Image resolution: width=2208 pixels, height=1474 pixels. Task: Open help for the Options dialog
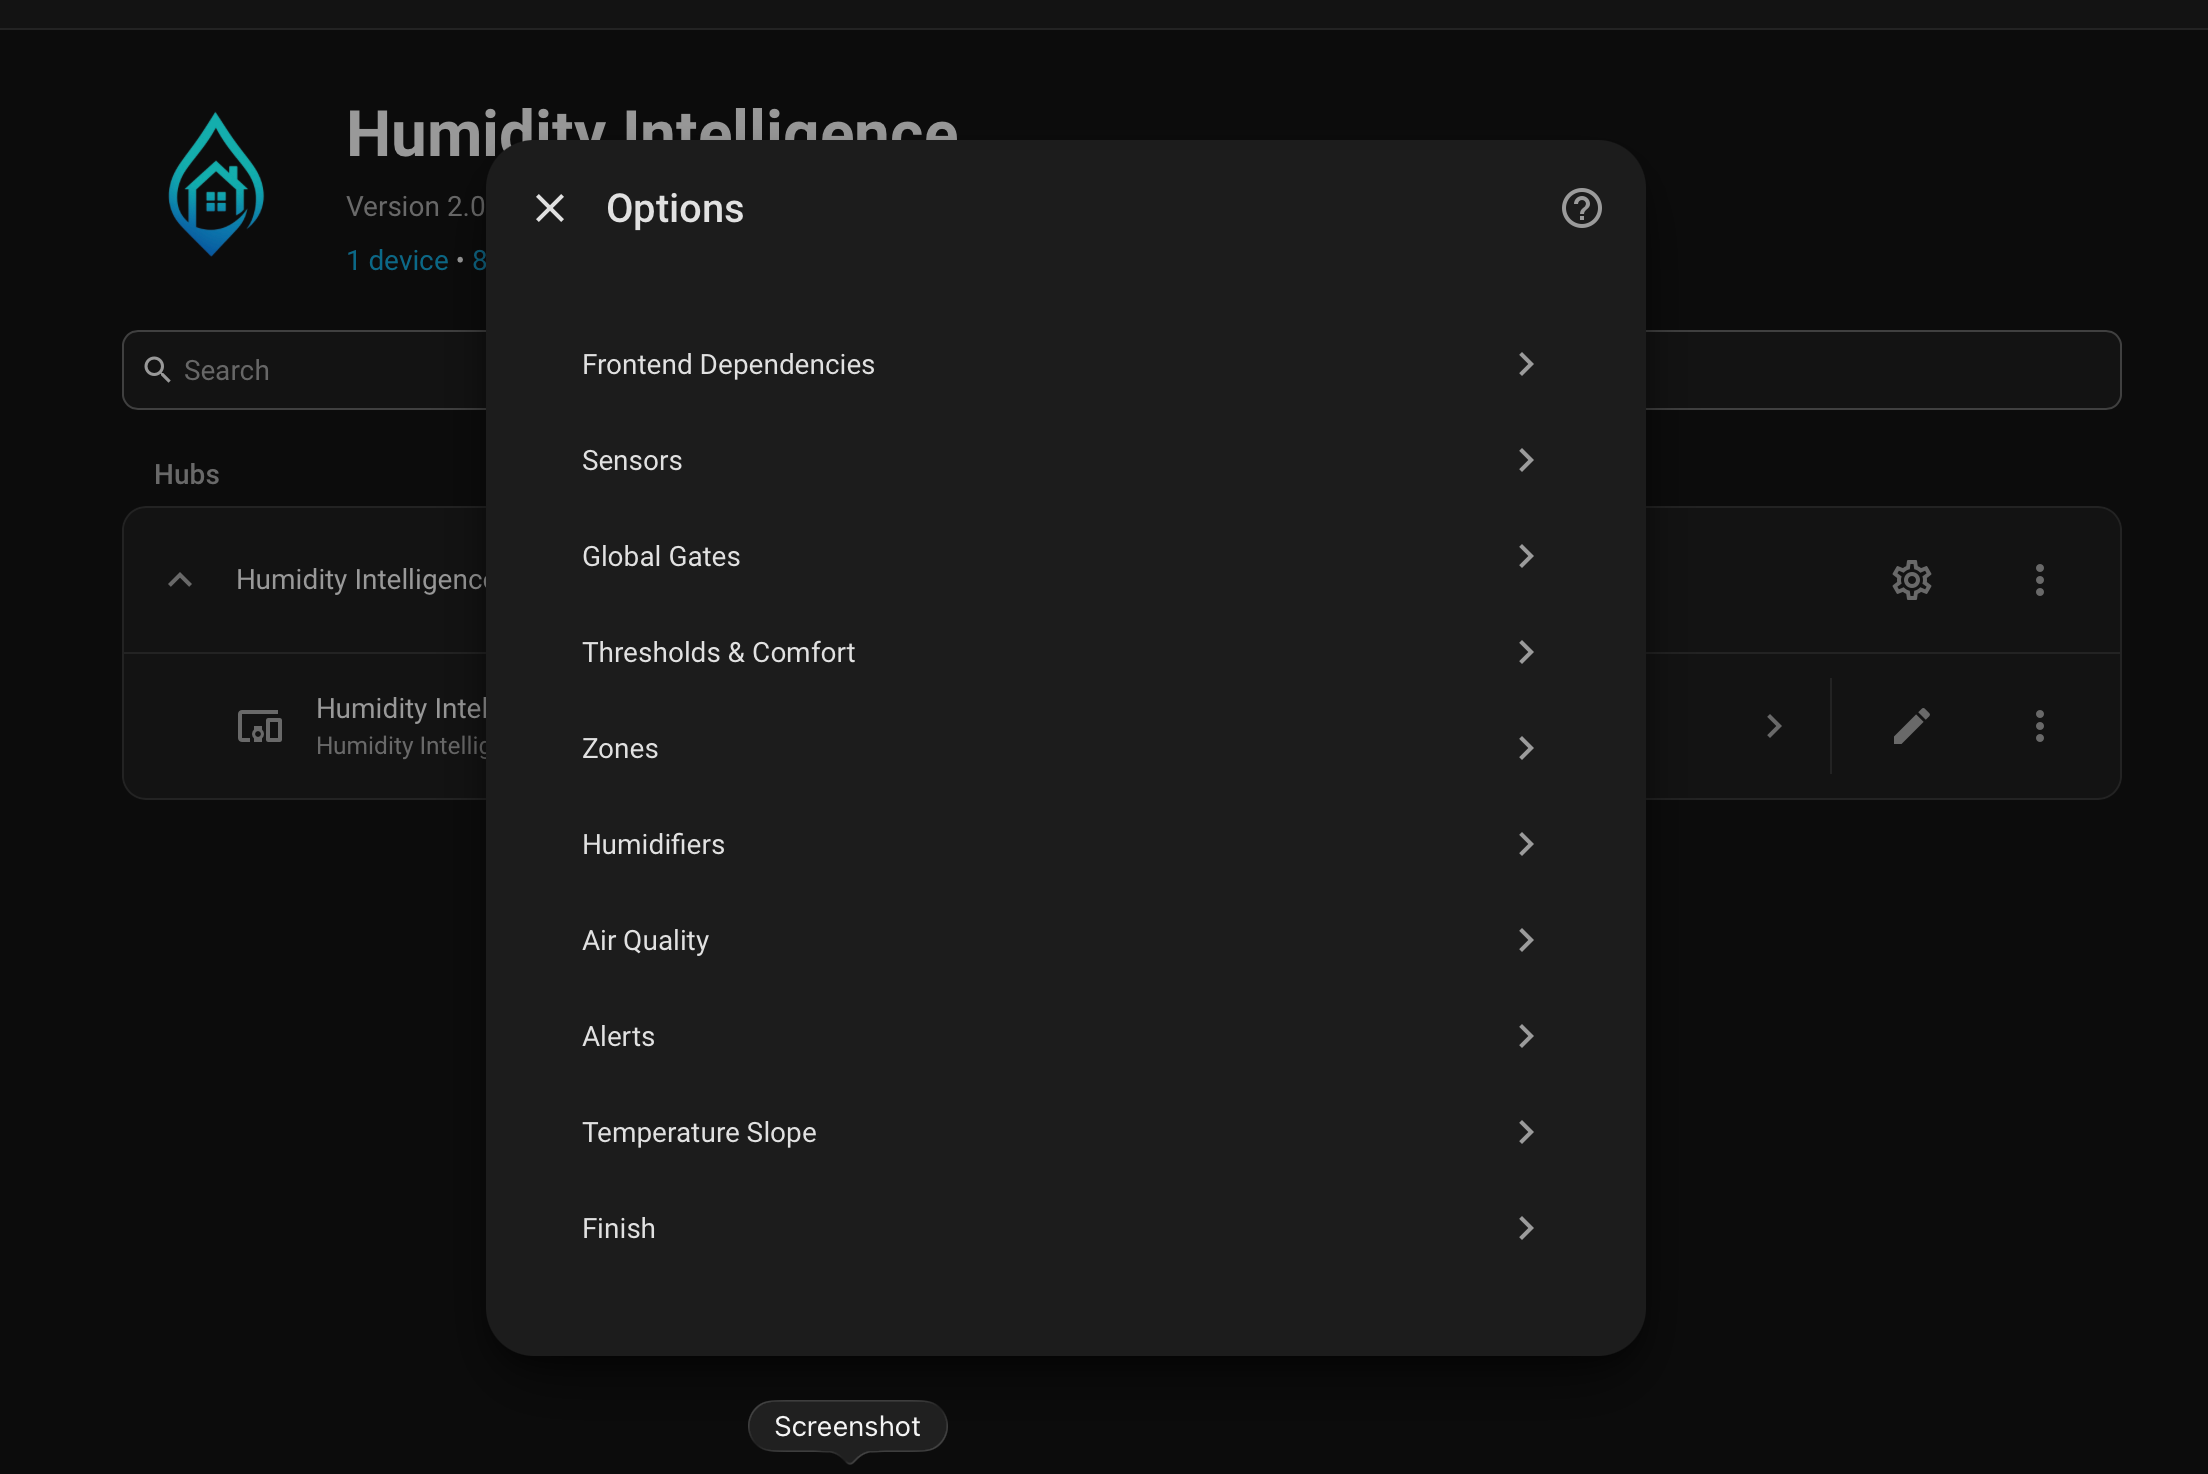1581,208
